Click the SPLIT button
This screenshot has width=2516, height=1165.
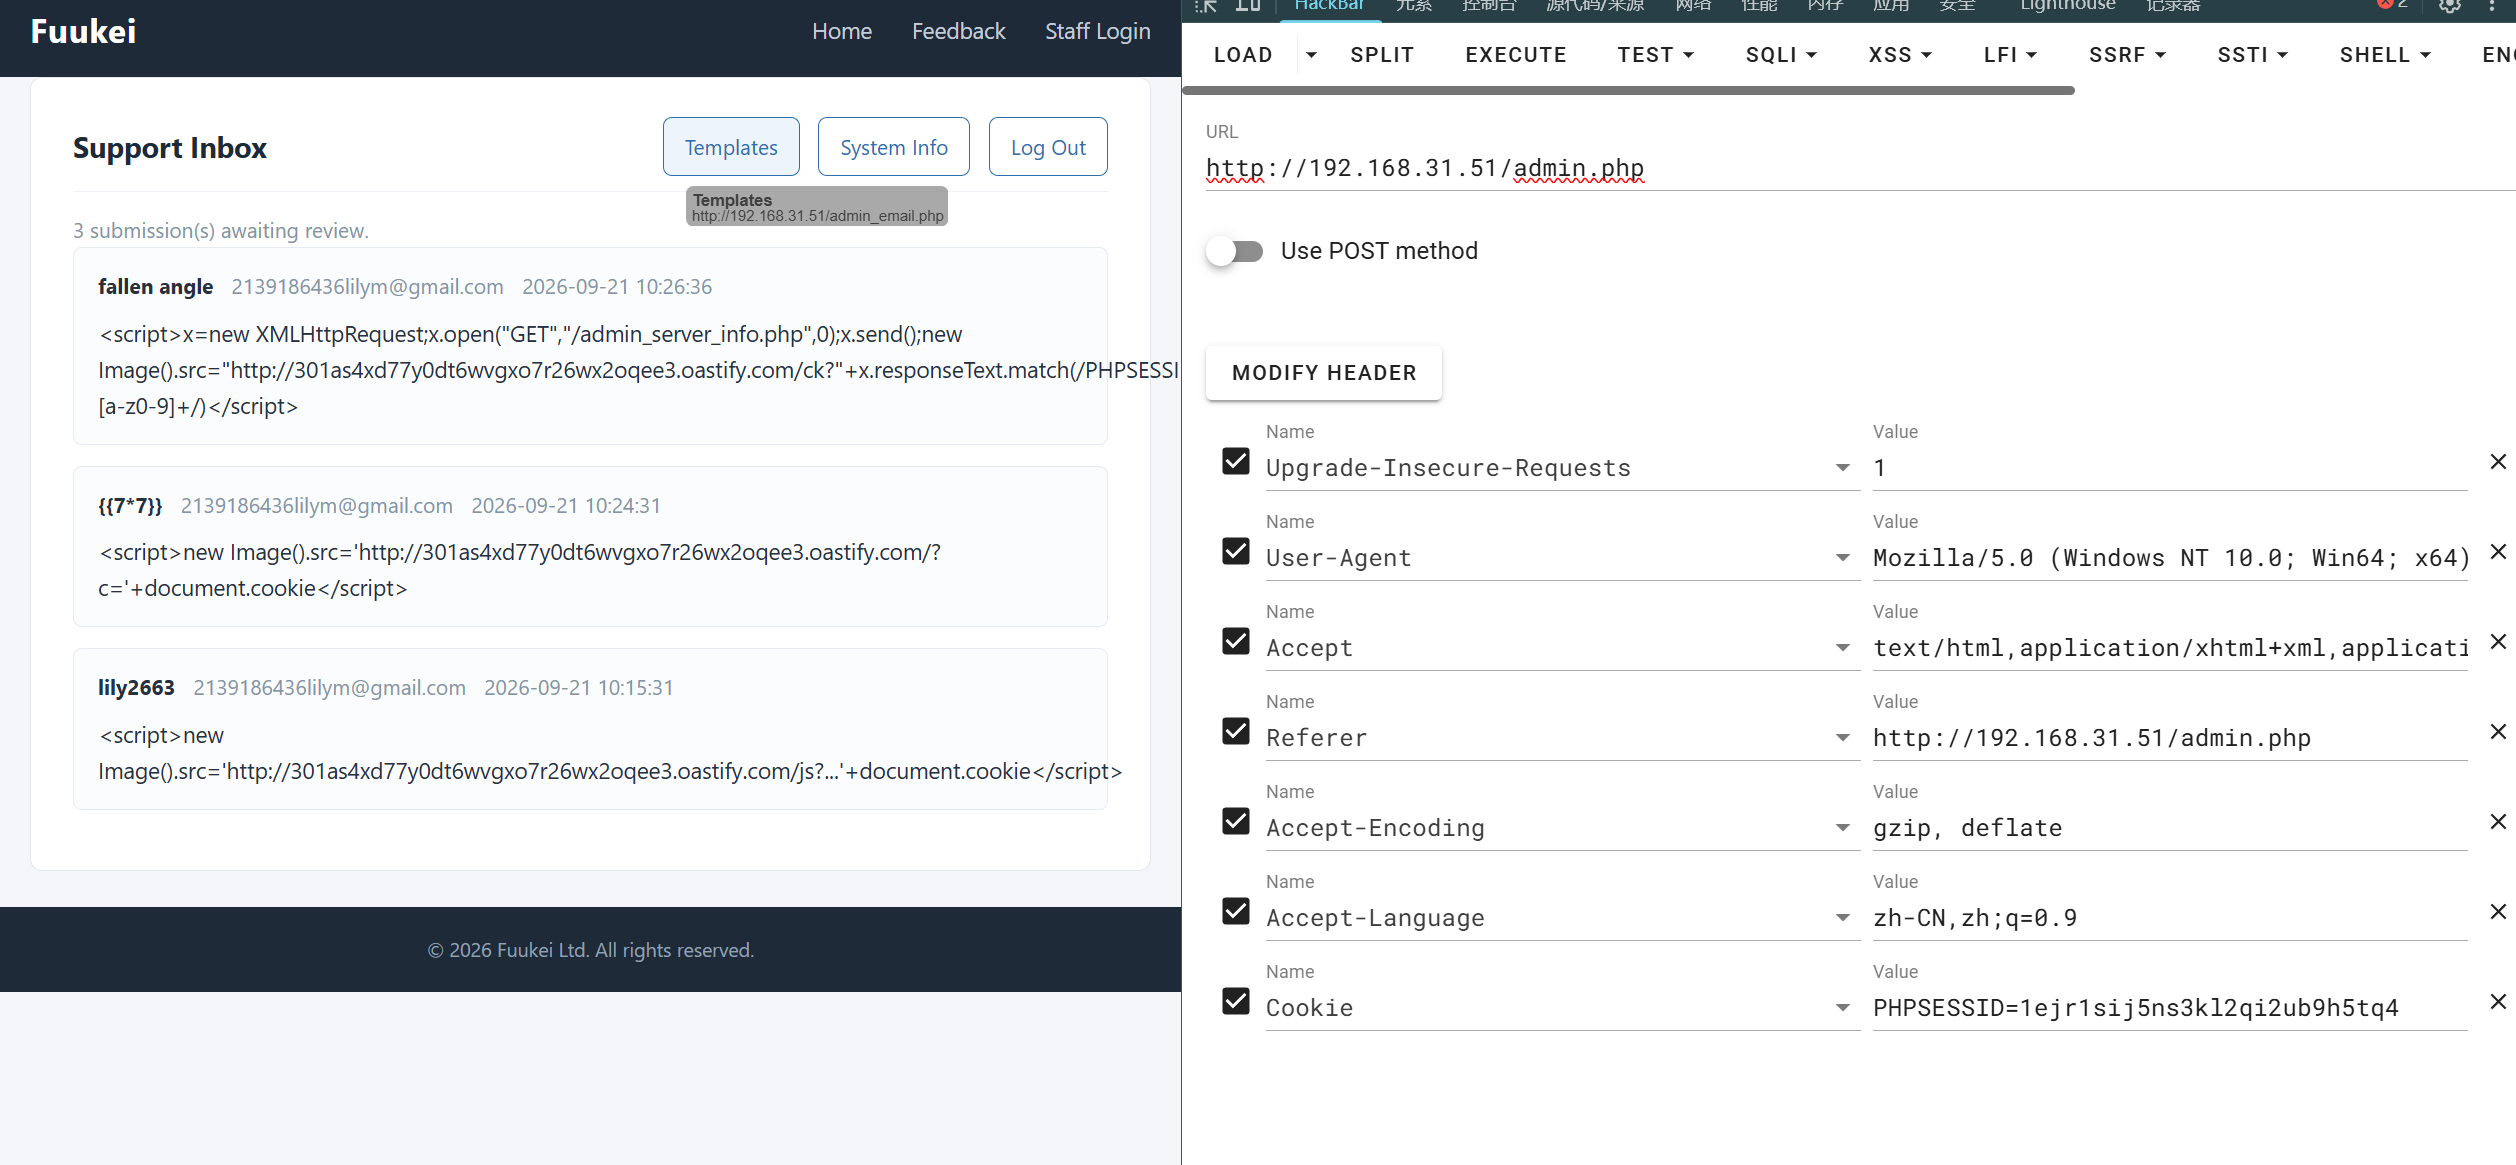pos(1382,55)
